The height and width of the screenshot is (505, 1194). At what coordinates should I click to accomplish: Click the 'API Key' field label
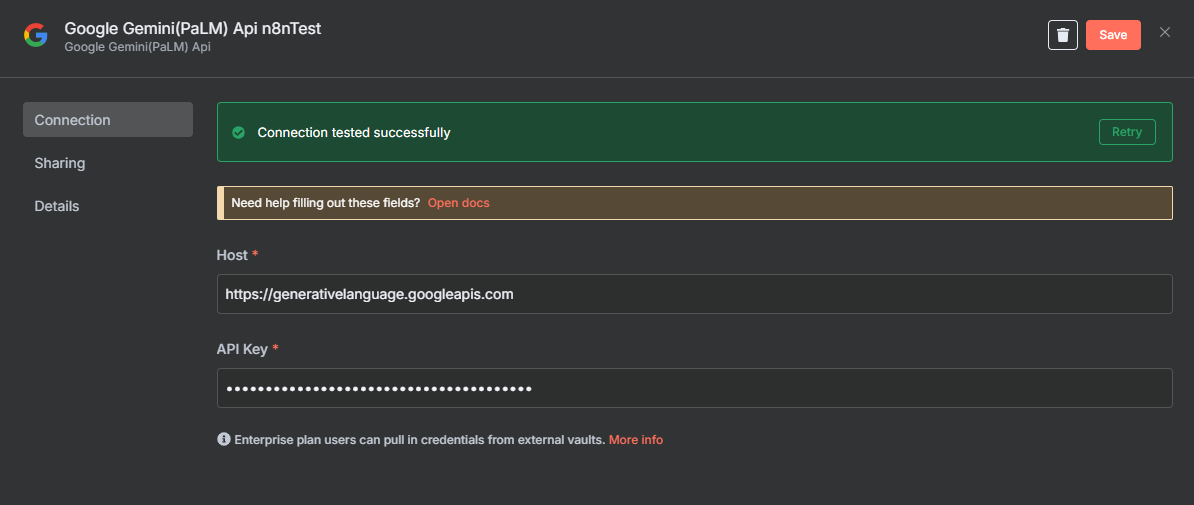242,350
